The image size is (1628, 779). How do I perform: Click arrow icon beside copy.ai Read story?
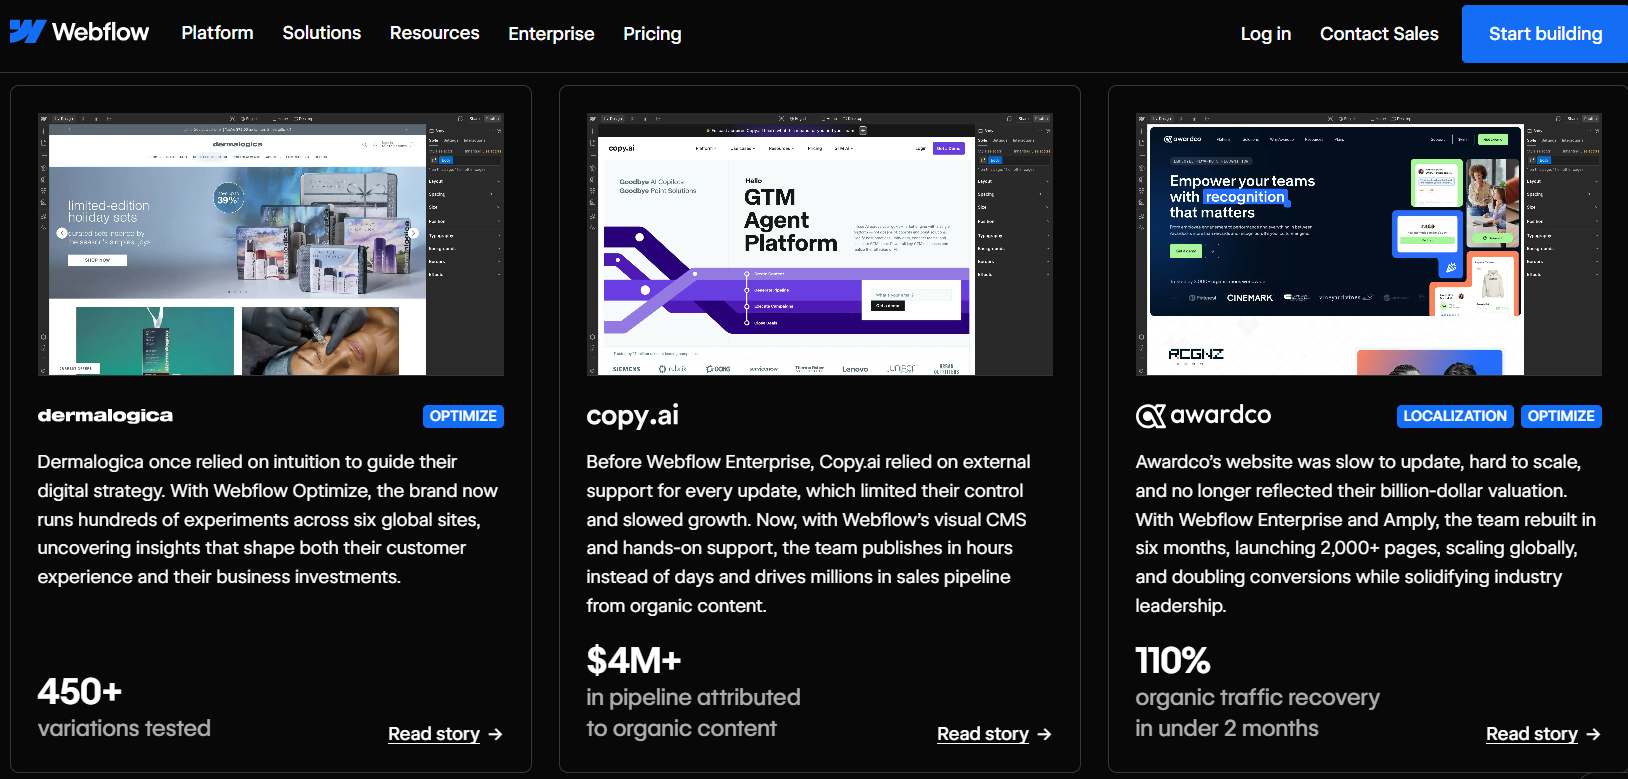click(1044, 734)
